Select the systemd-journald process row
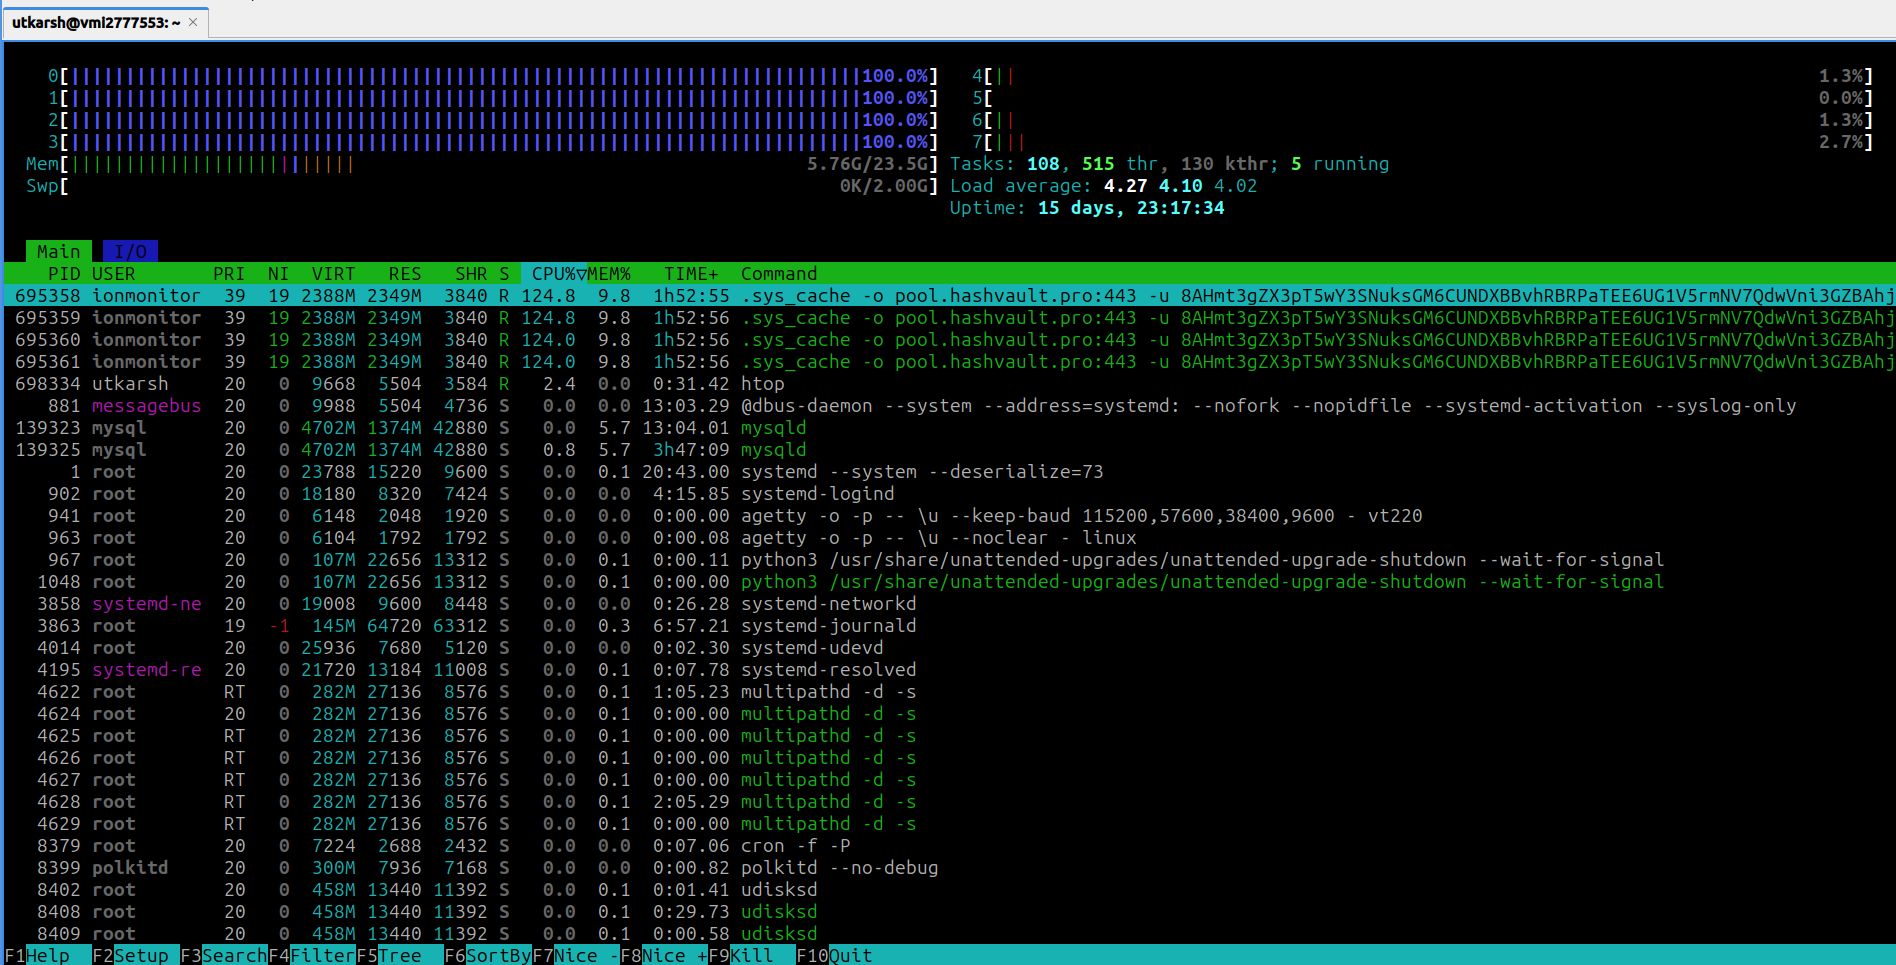 pyautogui.click(x=500, y=626)
